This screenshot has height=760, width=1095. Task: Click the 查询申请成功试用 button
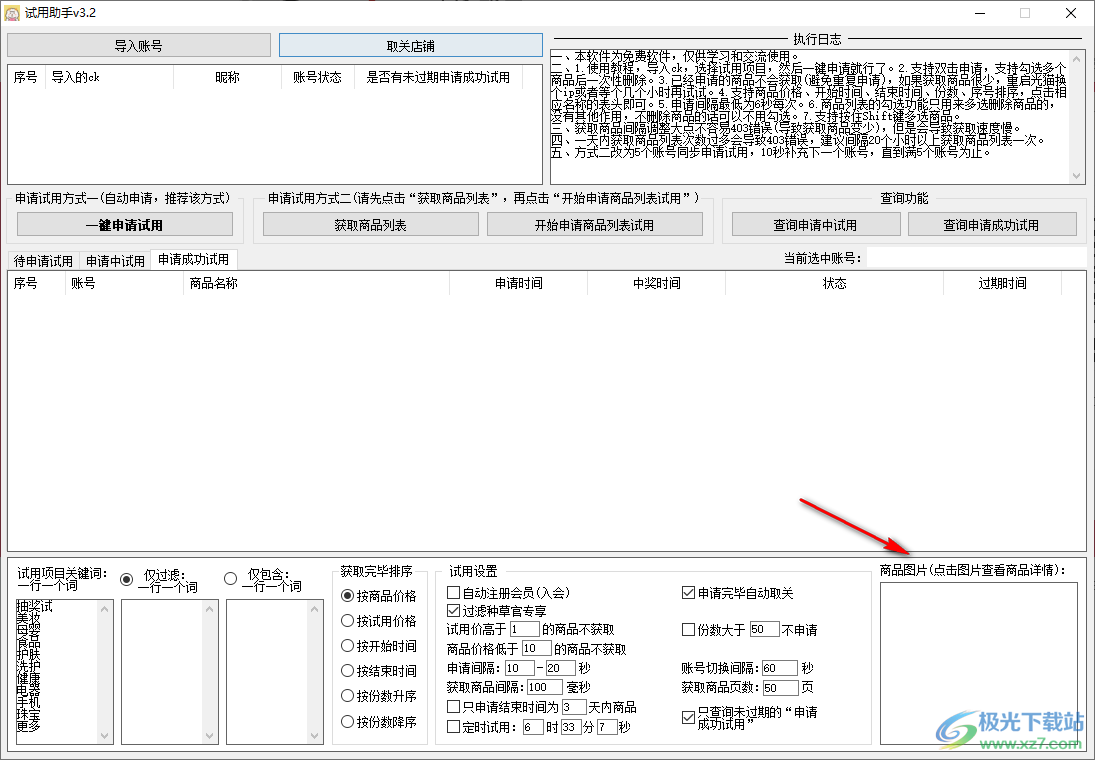(x=992, y=225)
